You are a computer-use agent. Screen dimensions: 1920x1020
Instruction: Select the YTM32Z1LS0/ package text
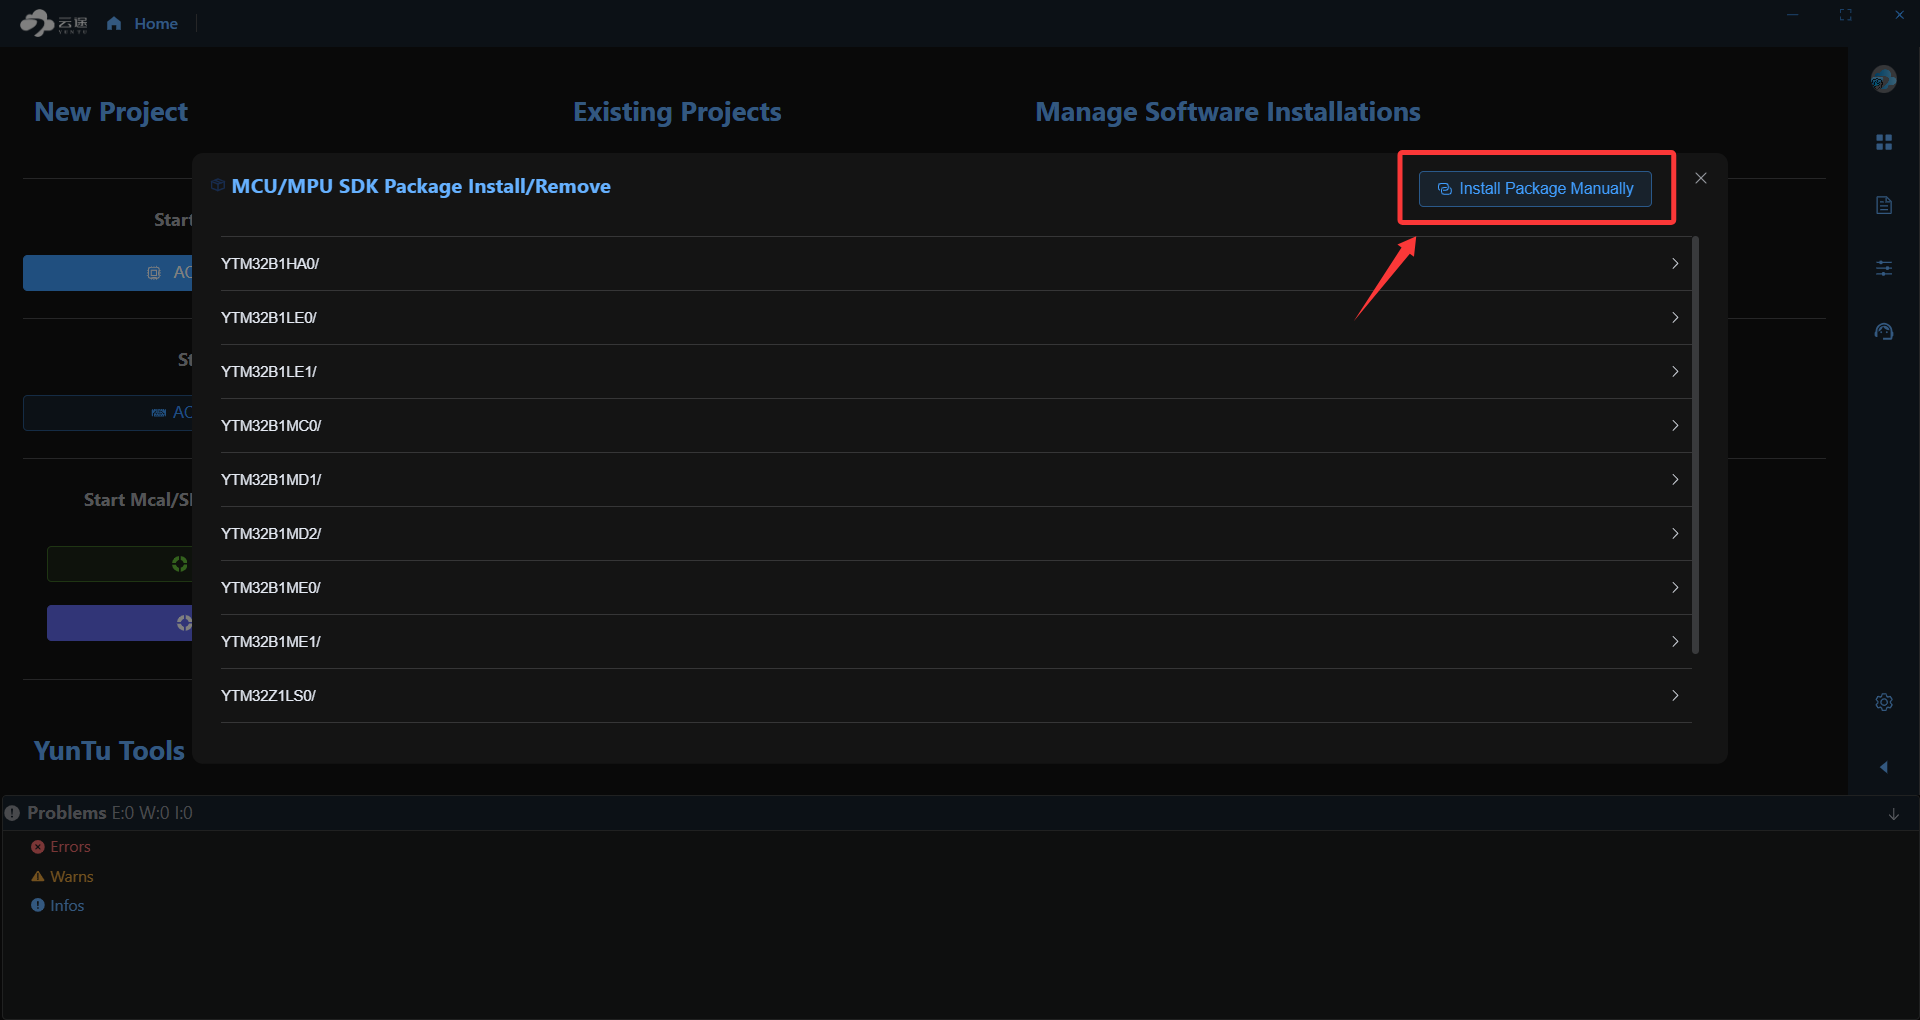268,696
